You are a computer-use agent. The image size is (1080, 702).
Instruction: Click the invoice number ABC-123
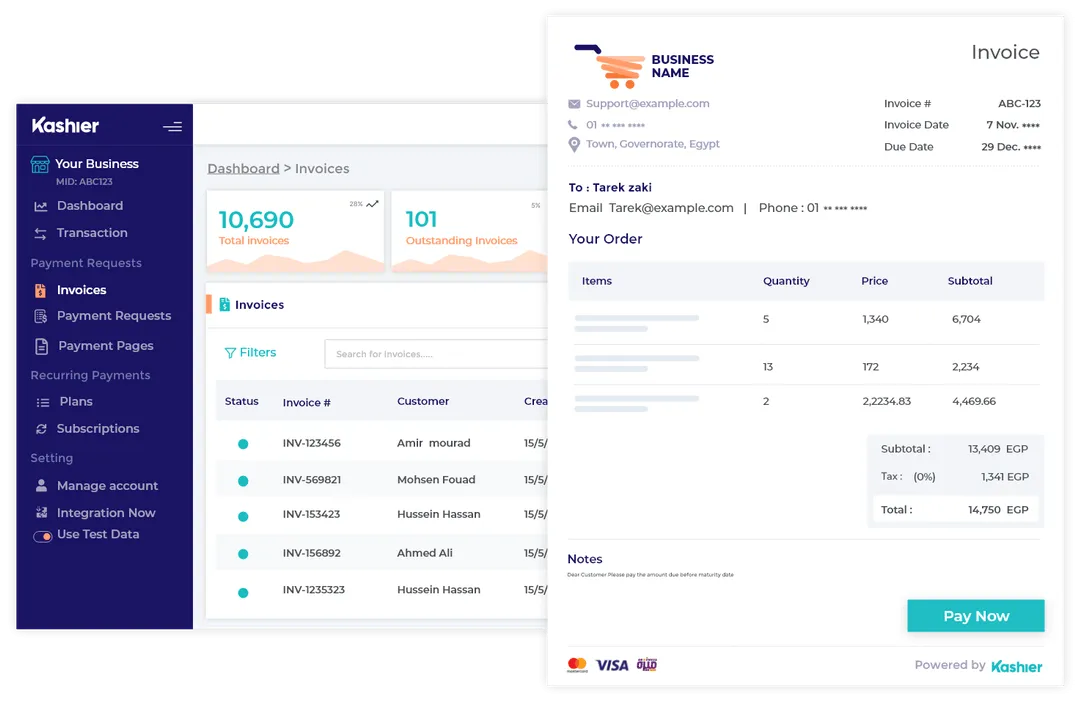(x=1019, y=104)
